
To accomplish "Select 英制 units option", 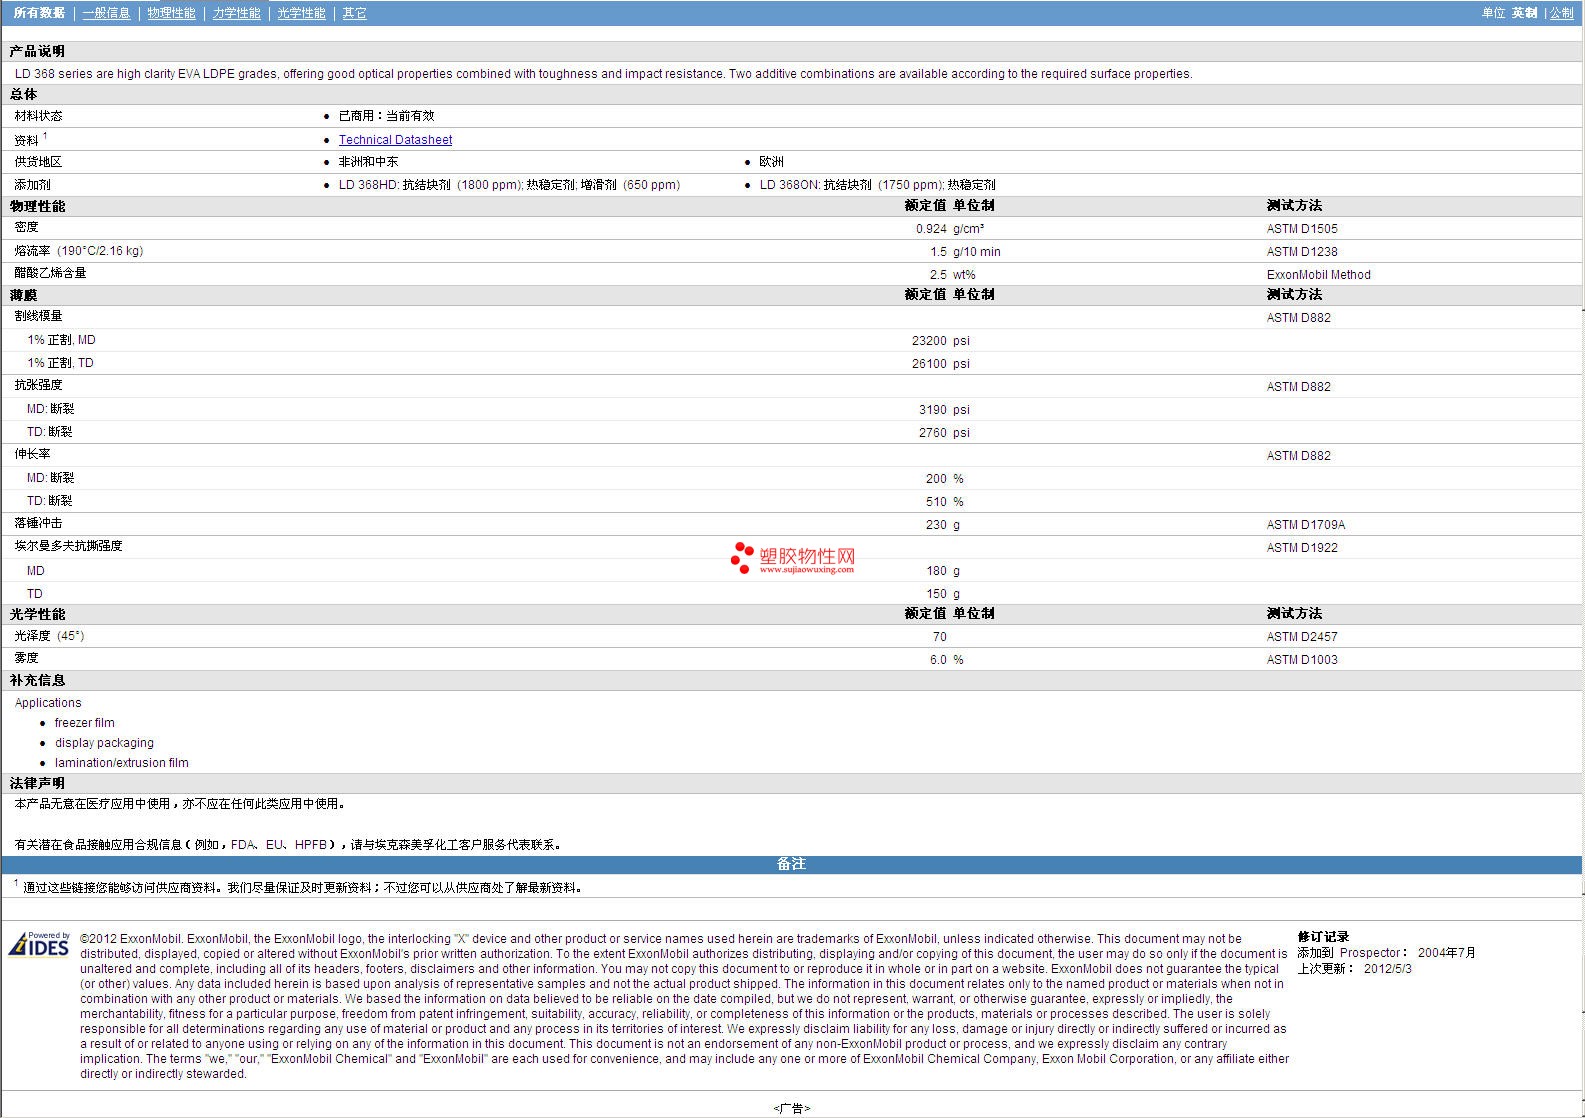I will [1524, 13].
